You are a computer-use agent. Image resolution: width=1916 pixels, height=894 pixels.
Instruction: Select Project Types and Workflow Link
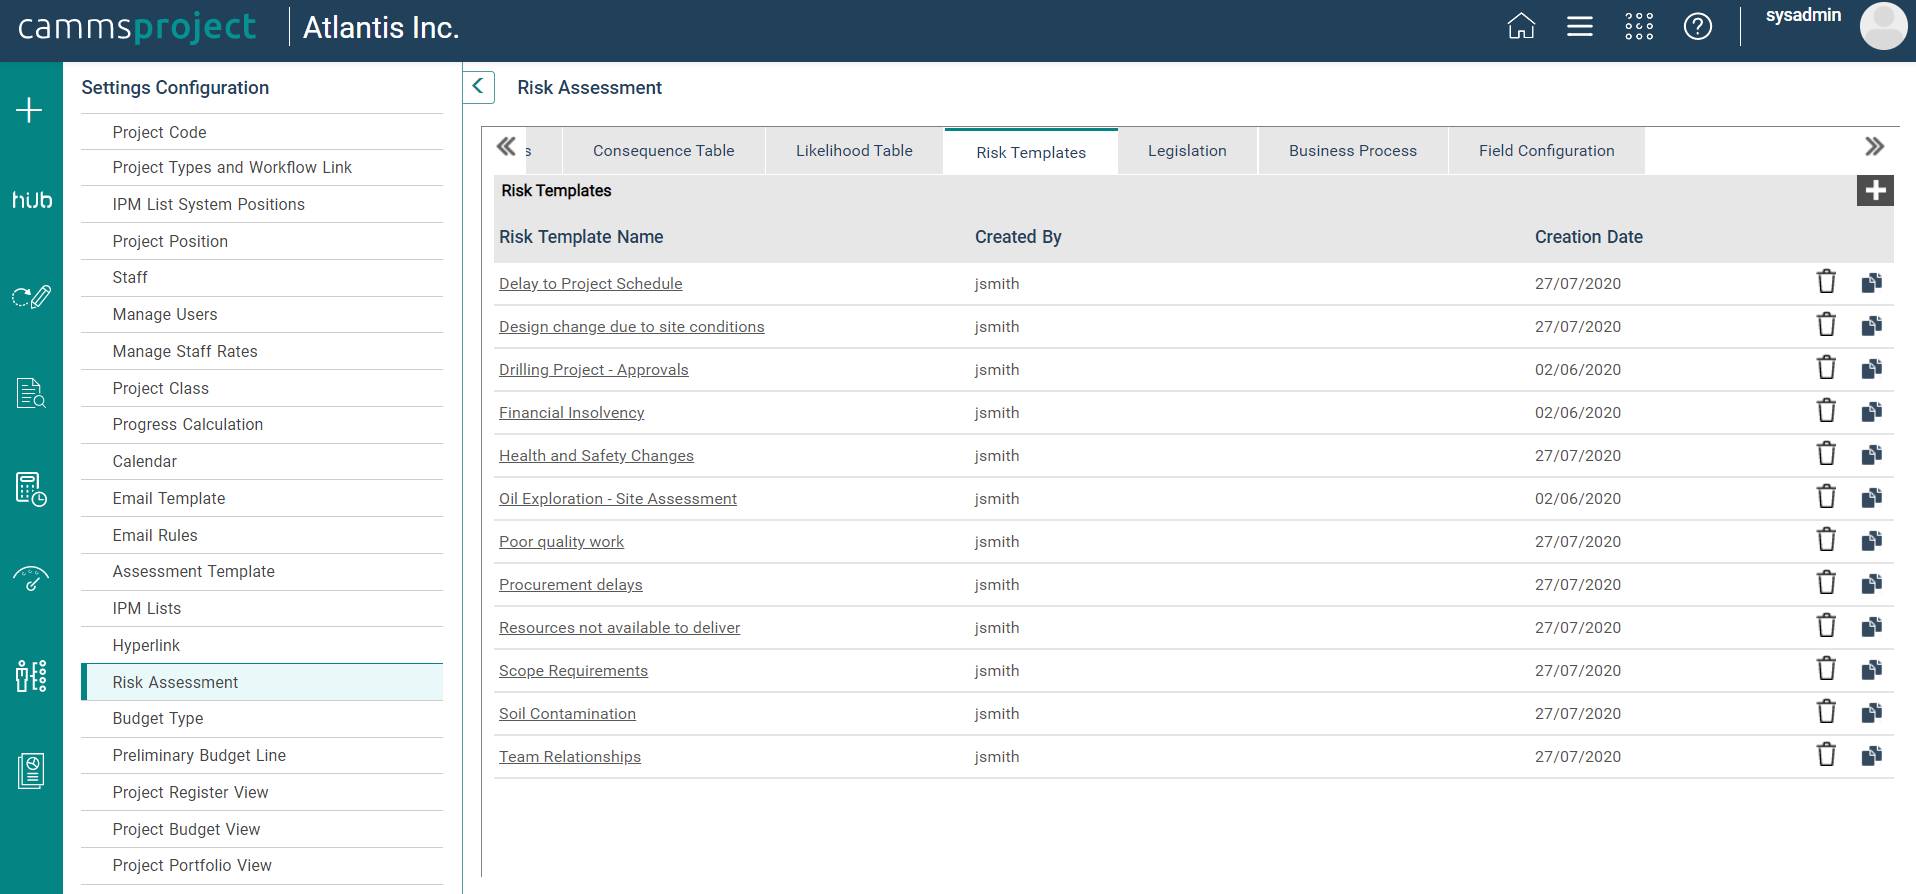(x=262, y=168)
